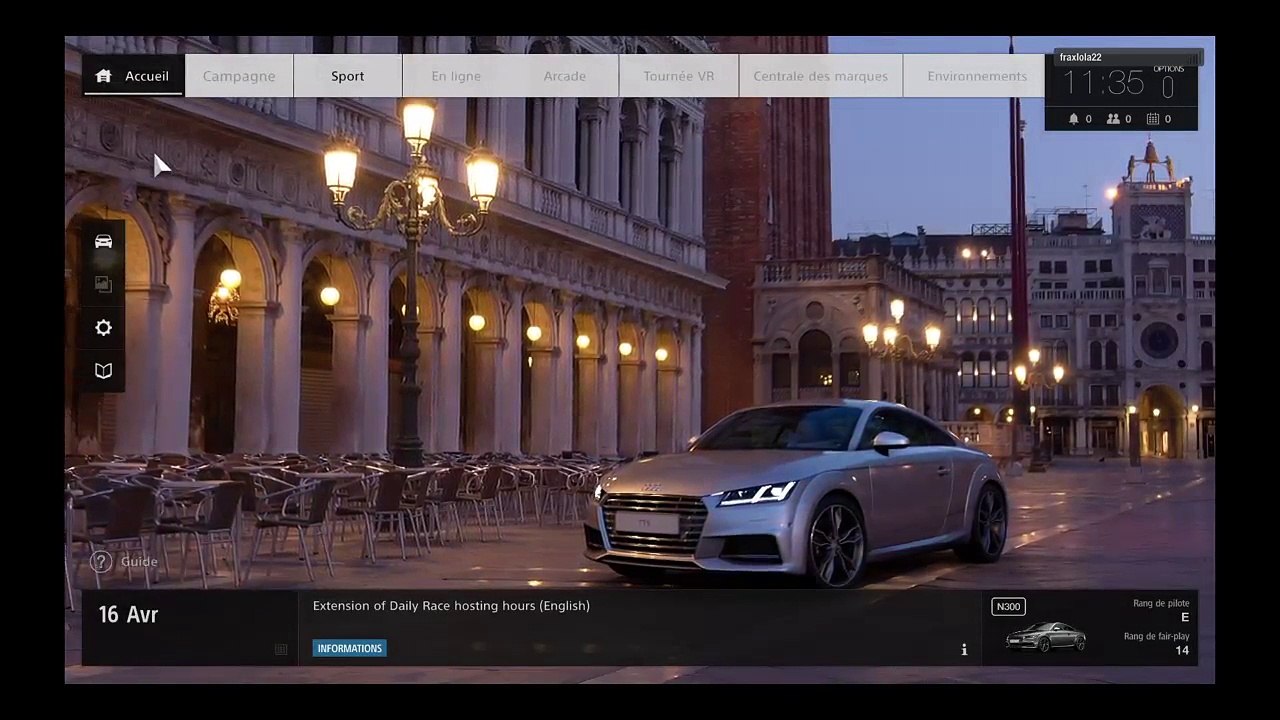This screenshot has width=1280, height=720.
Task: Select the N300 class badge
Action: (1008, 607)
